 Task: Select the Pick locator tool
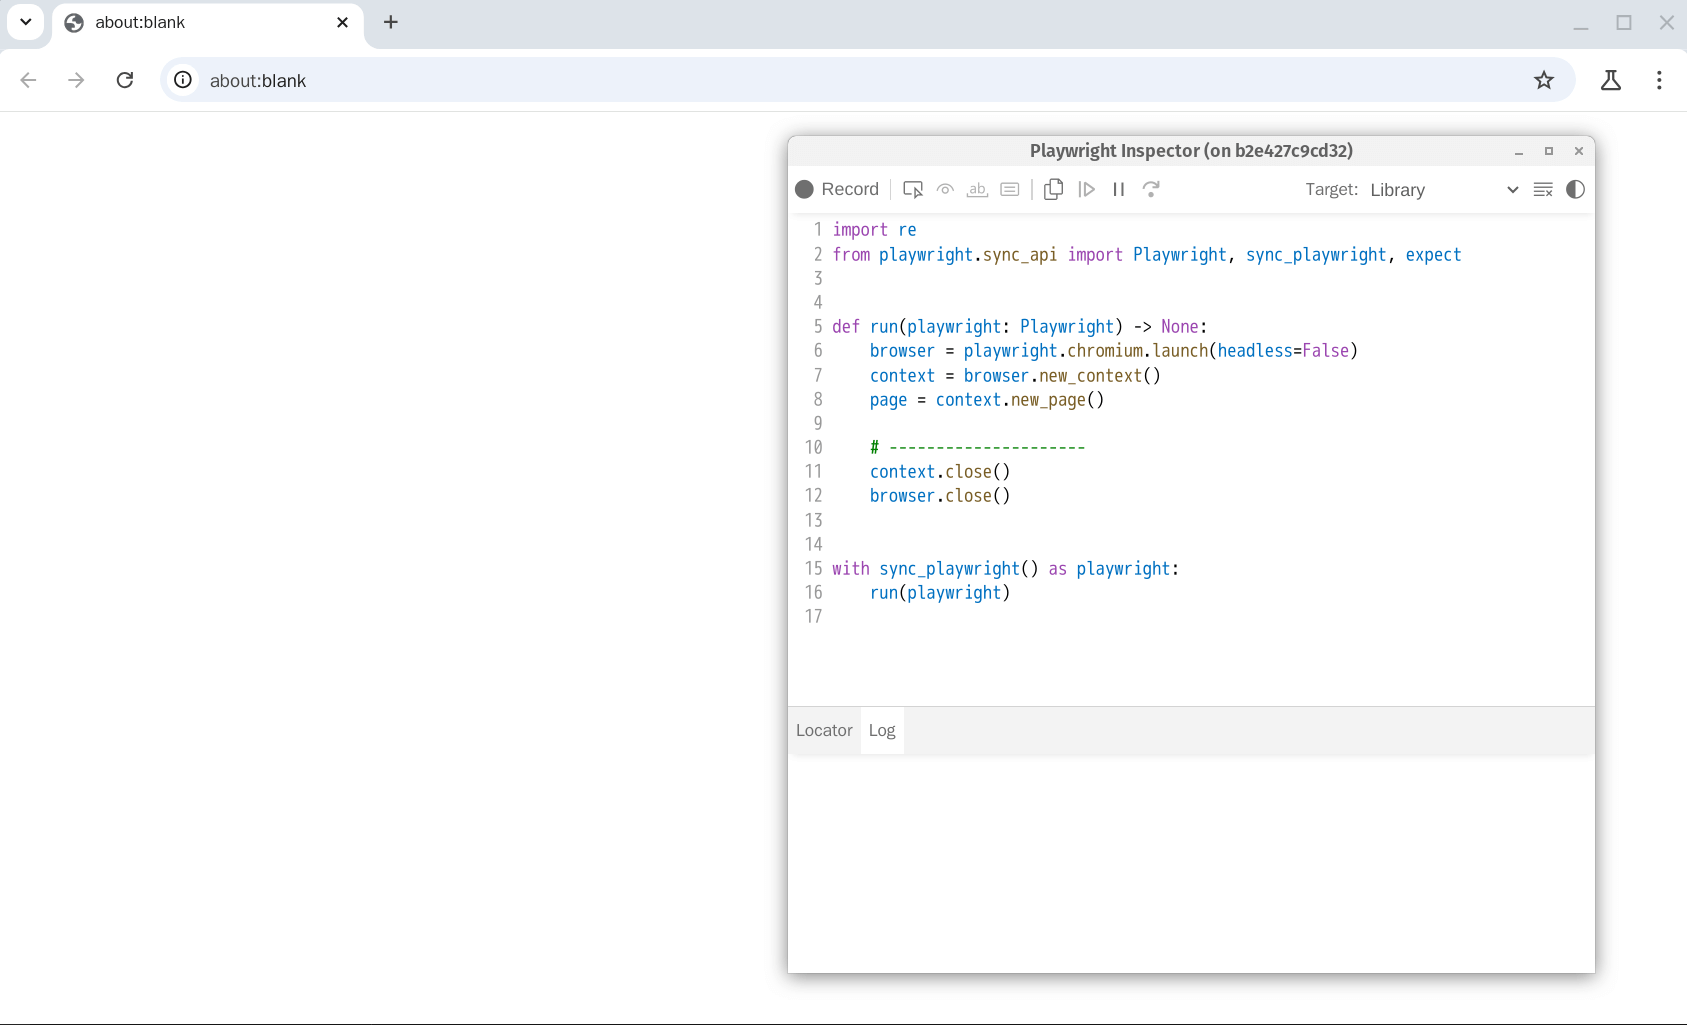click(913, 189)
